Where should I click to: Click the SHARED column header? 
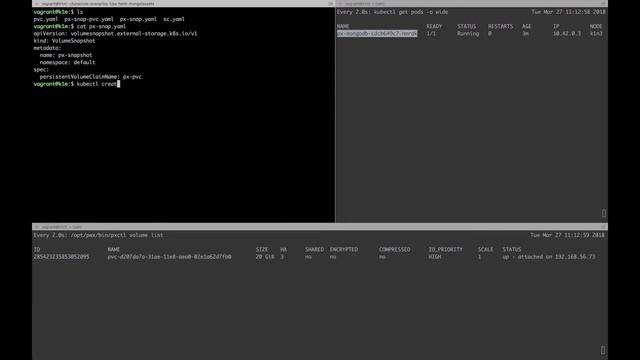tap(314, 249)
